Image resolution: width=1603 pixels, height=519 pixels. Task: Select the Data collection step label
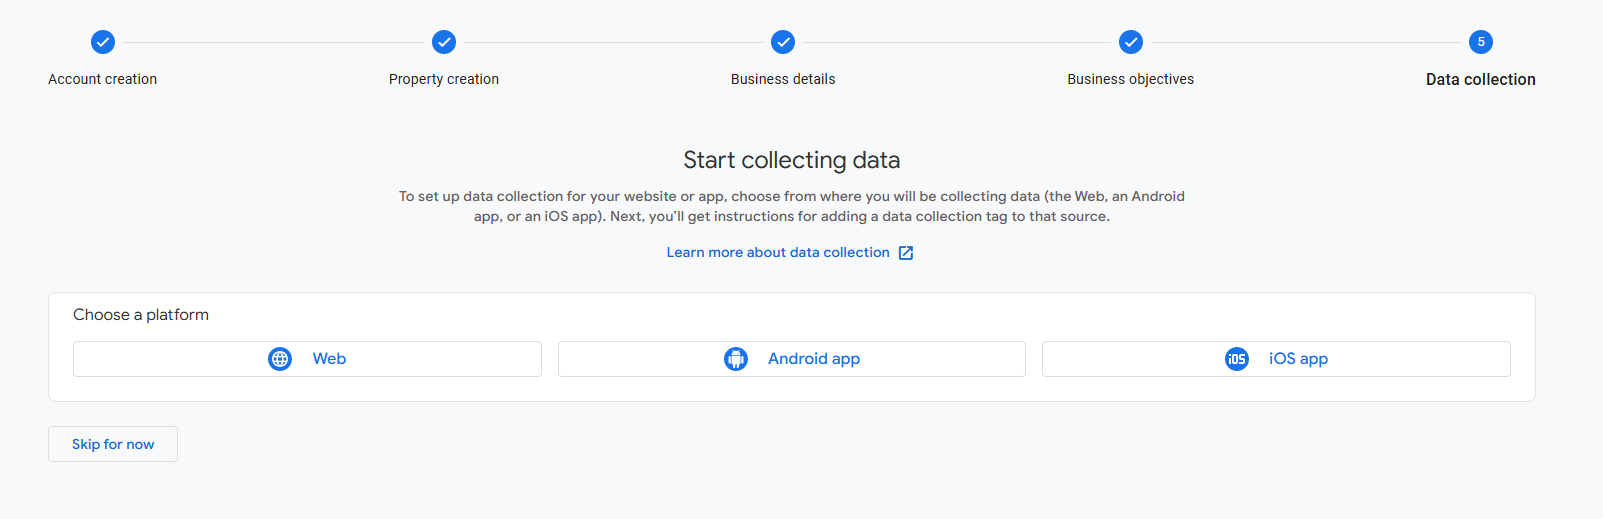pos(1481,79)
